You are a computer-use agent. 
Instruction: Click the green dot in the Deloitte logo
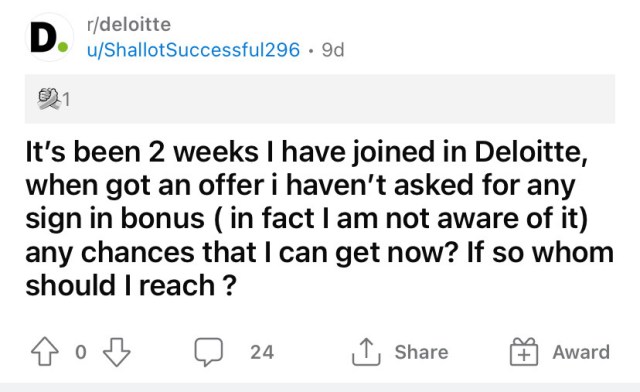(x=62, y=47)
